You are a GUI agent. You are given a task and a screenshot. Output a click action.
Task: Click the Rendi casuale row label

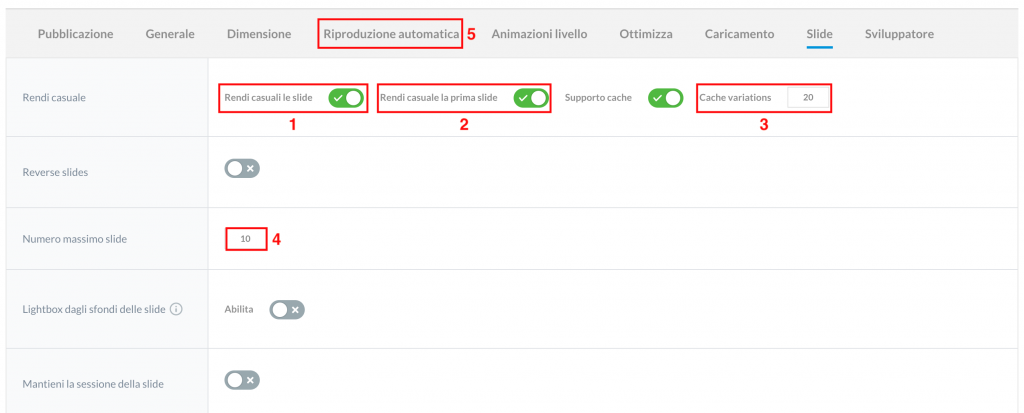54,98
